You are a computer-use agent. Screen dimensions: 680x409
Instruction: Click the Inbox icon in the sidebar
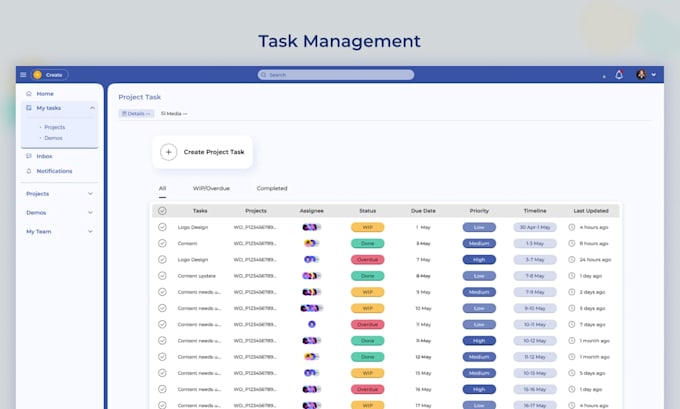pos(29,156)
